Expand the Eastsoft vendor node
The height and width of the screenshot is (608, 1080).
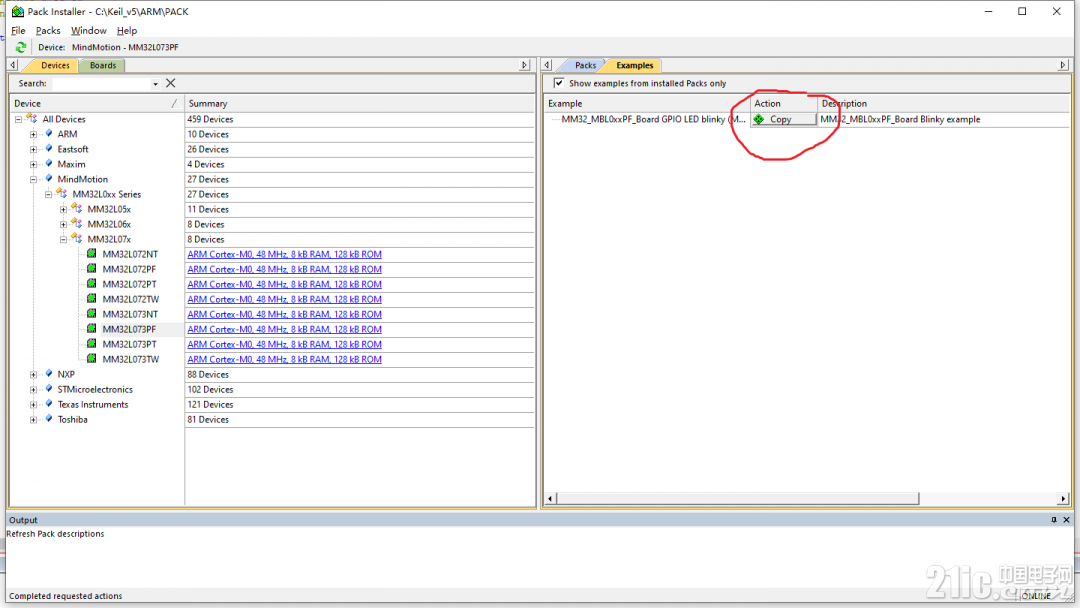point(33,149)
